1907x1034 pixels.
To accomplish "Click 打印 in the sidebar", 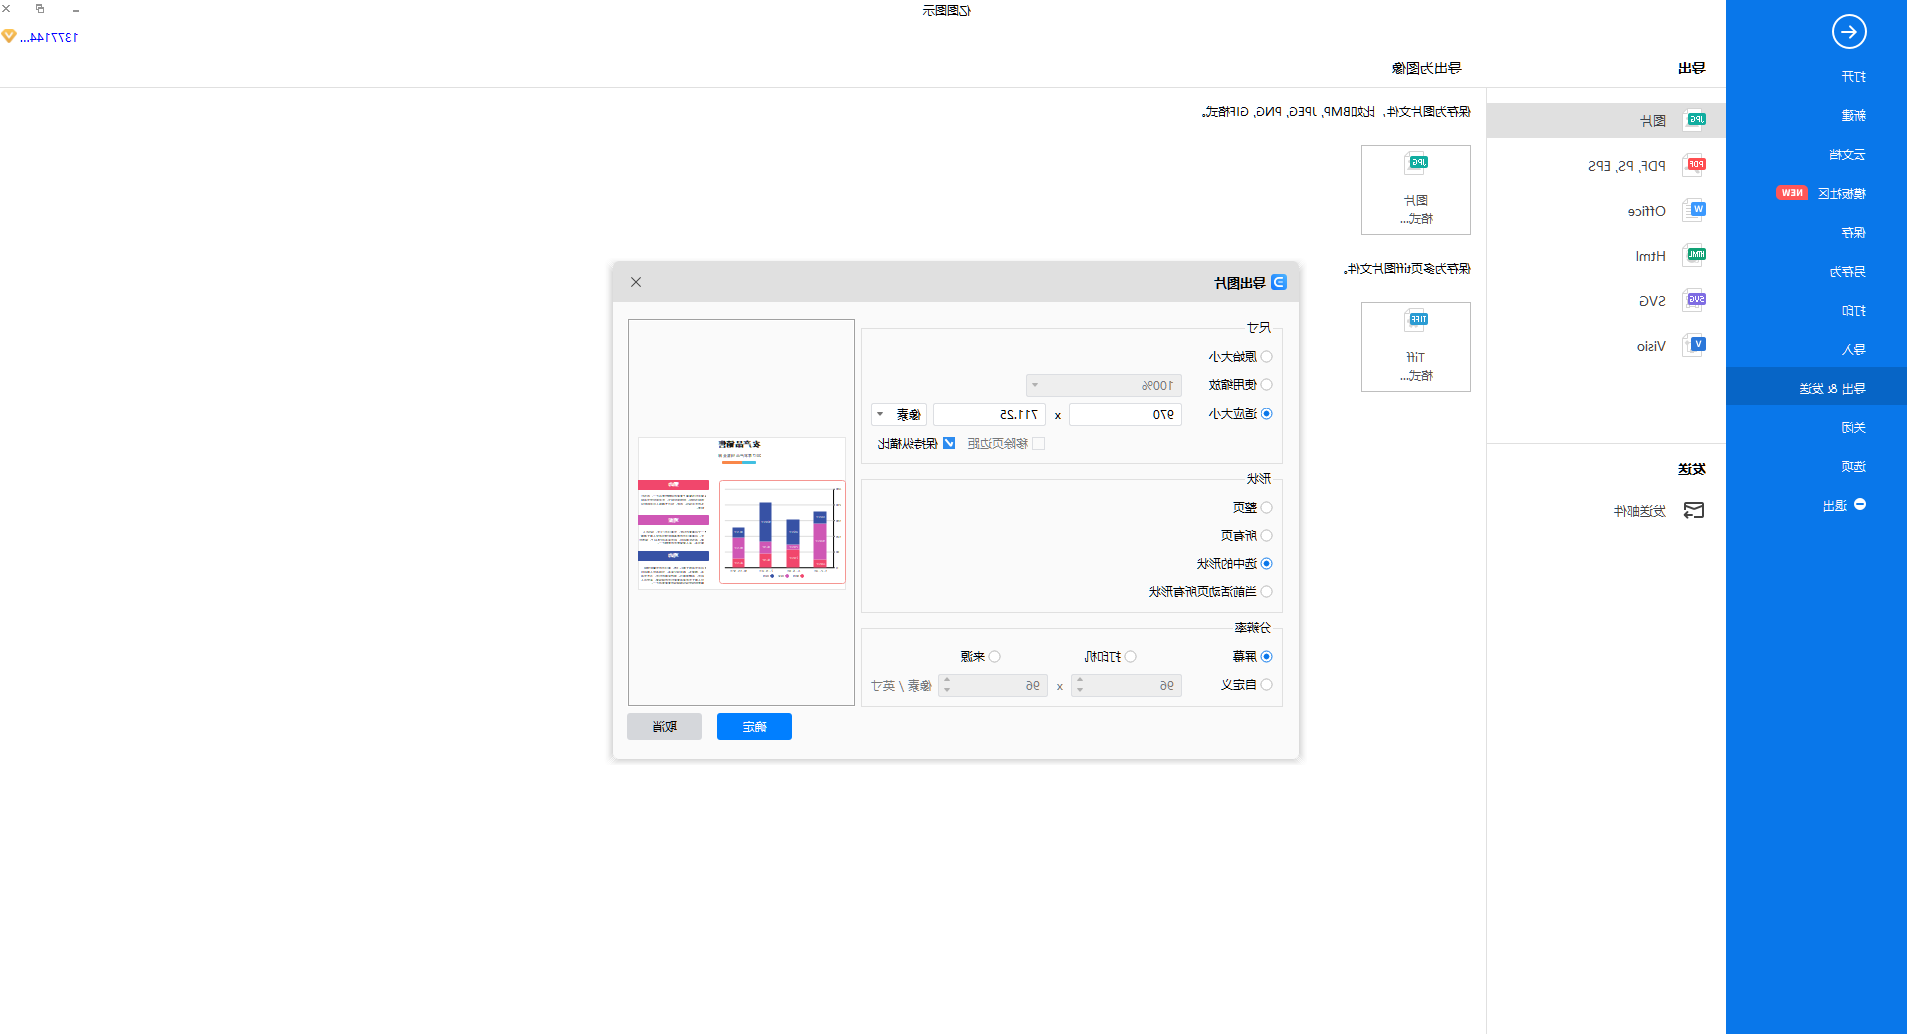I will (x=1853, y=311).
